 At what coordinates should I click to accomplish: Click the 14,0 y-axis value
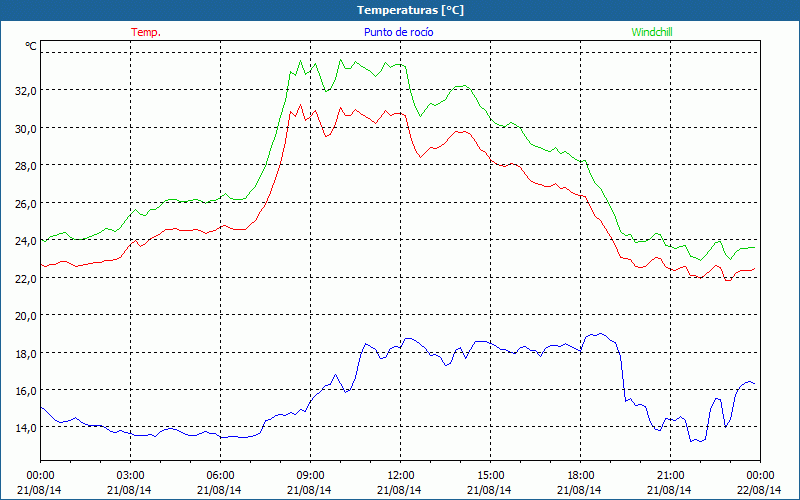point(26,428)
